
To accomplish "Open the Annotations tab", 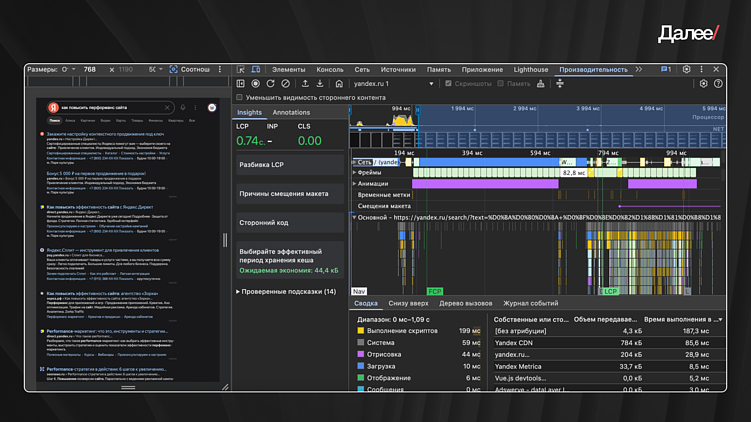I will click(291, 113).
